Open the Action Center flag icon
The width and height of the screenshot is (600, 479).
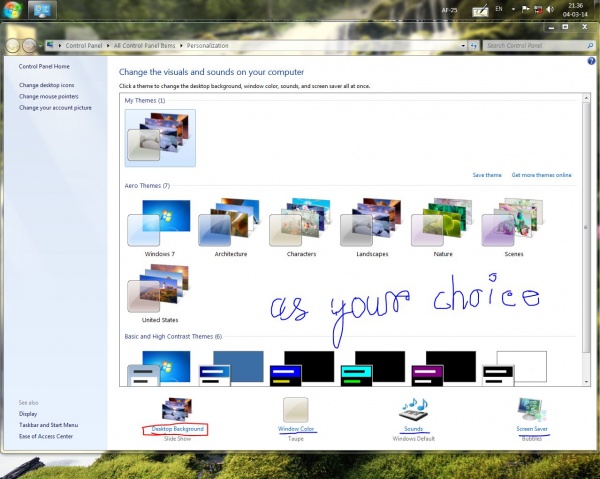click(526, 9)
